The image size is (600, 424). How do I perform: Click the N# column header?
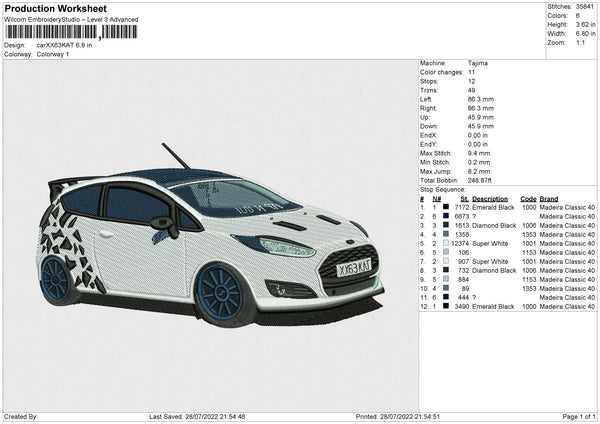(x=437, y=199)
